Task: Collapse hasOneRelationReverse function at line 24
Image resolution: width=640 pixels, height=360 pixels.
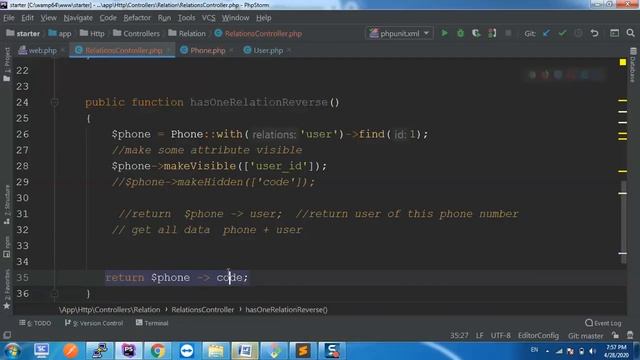Action: pos(54,102)
